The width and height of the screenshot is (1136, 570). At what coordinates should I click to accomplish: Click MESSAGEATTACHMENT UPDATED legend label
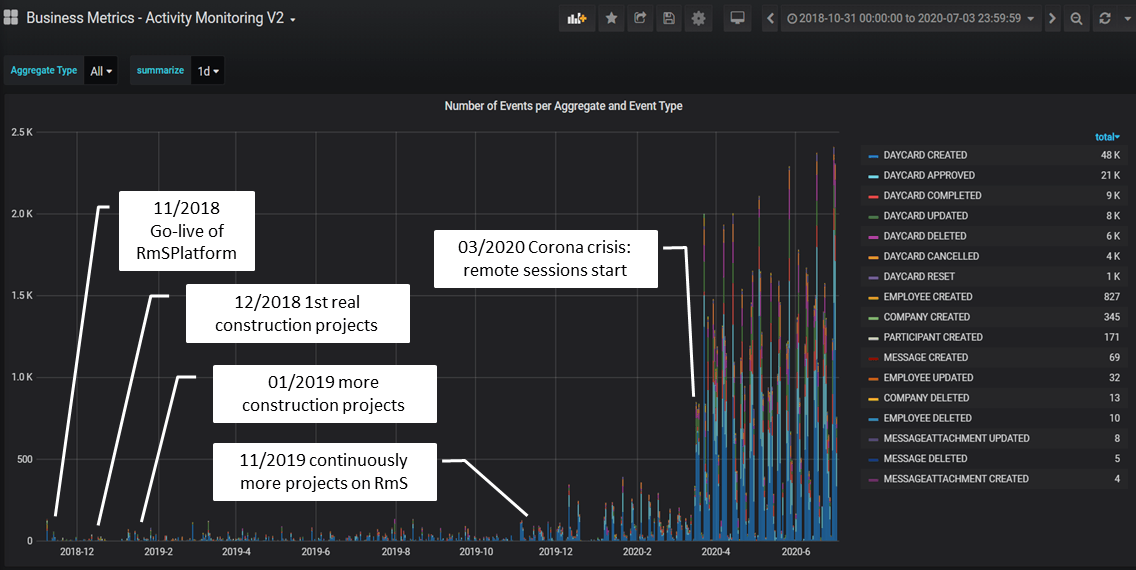point(956,439)
